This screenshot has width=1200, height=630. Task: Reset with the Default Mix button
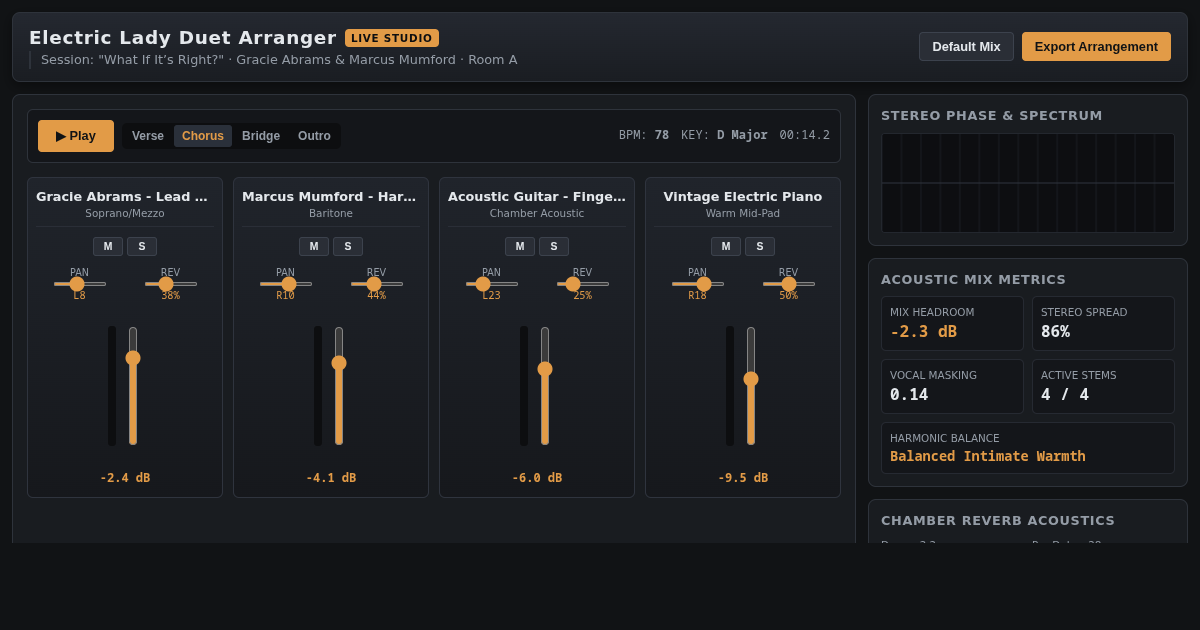coord(966,46)
